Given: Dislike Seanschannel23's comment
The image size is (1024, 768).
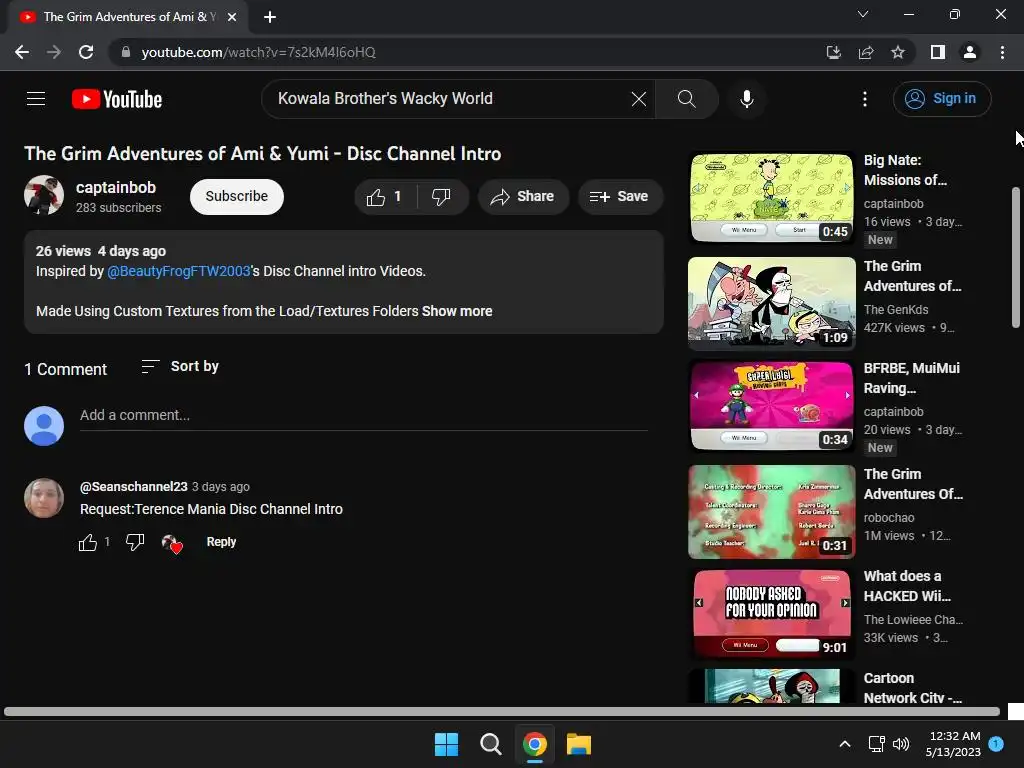Looking at the screenshot, I should (x=135, y=542).
